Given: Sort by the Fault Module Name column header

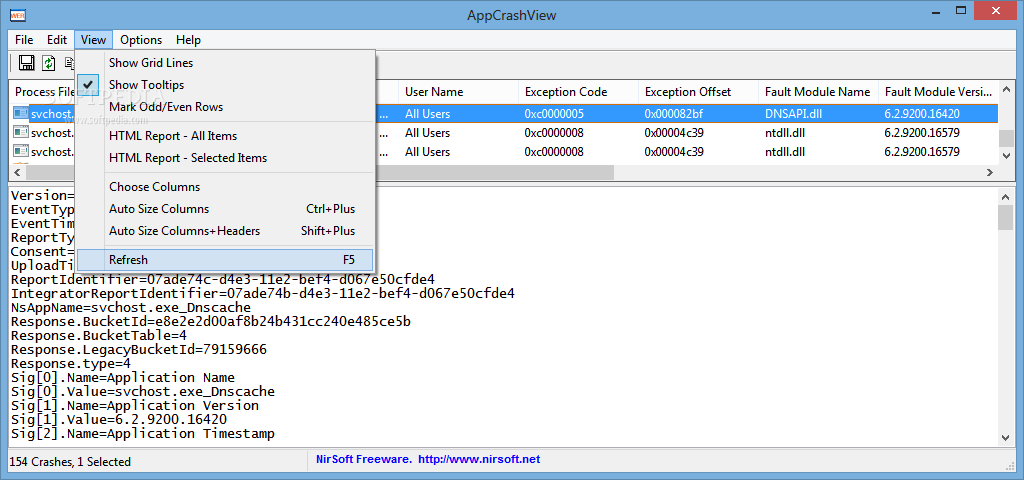Looking at the screenshot, I should point(818,92).
